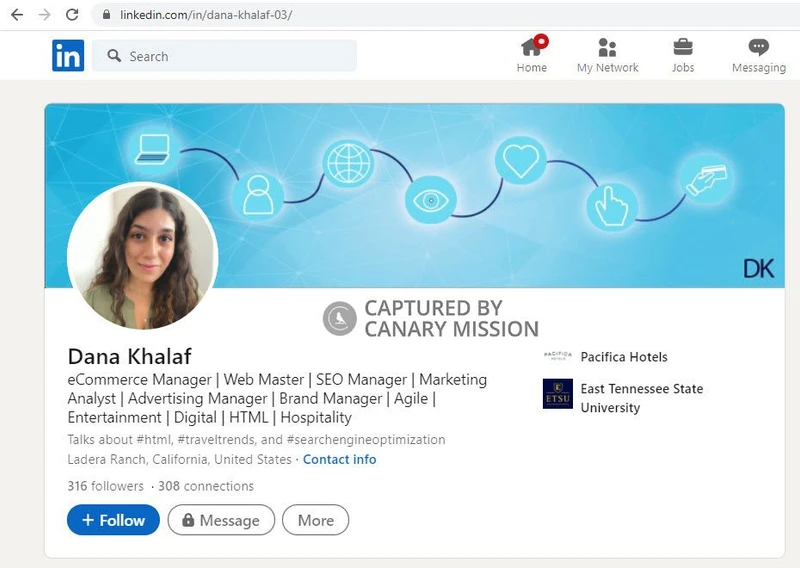Click the red notification badge on Home
Screen dimensions: 800x568
[541, 41]
